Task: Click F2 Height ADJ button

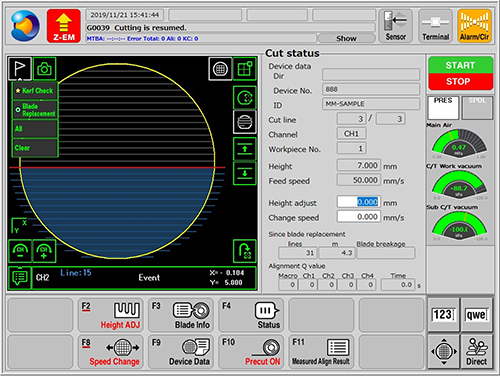Action: [x=111, y=315]
